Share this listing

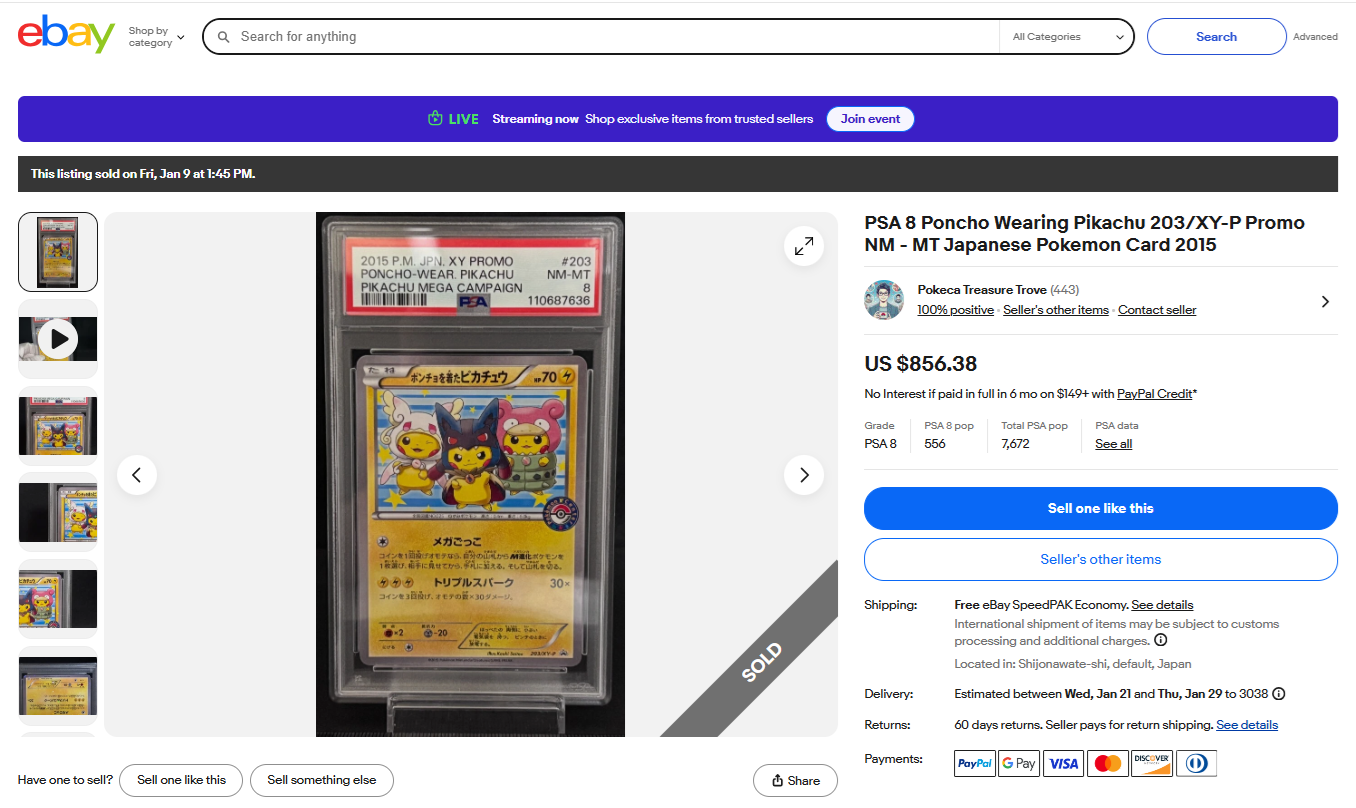[x=795, y=781]
